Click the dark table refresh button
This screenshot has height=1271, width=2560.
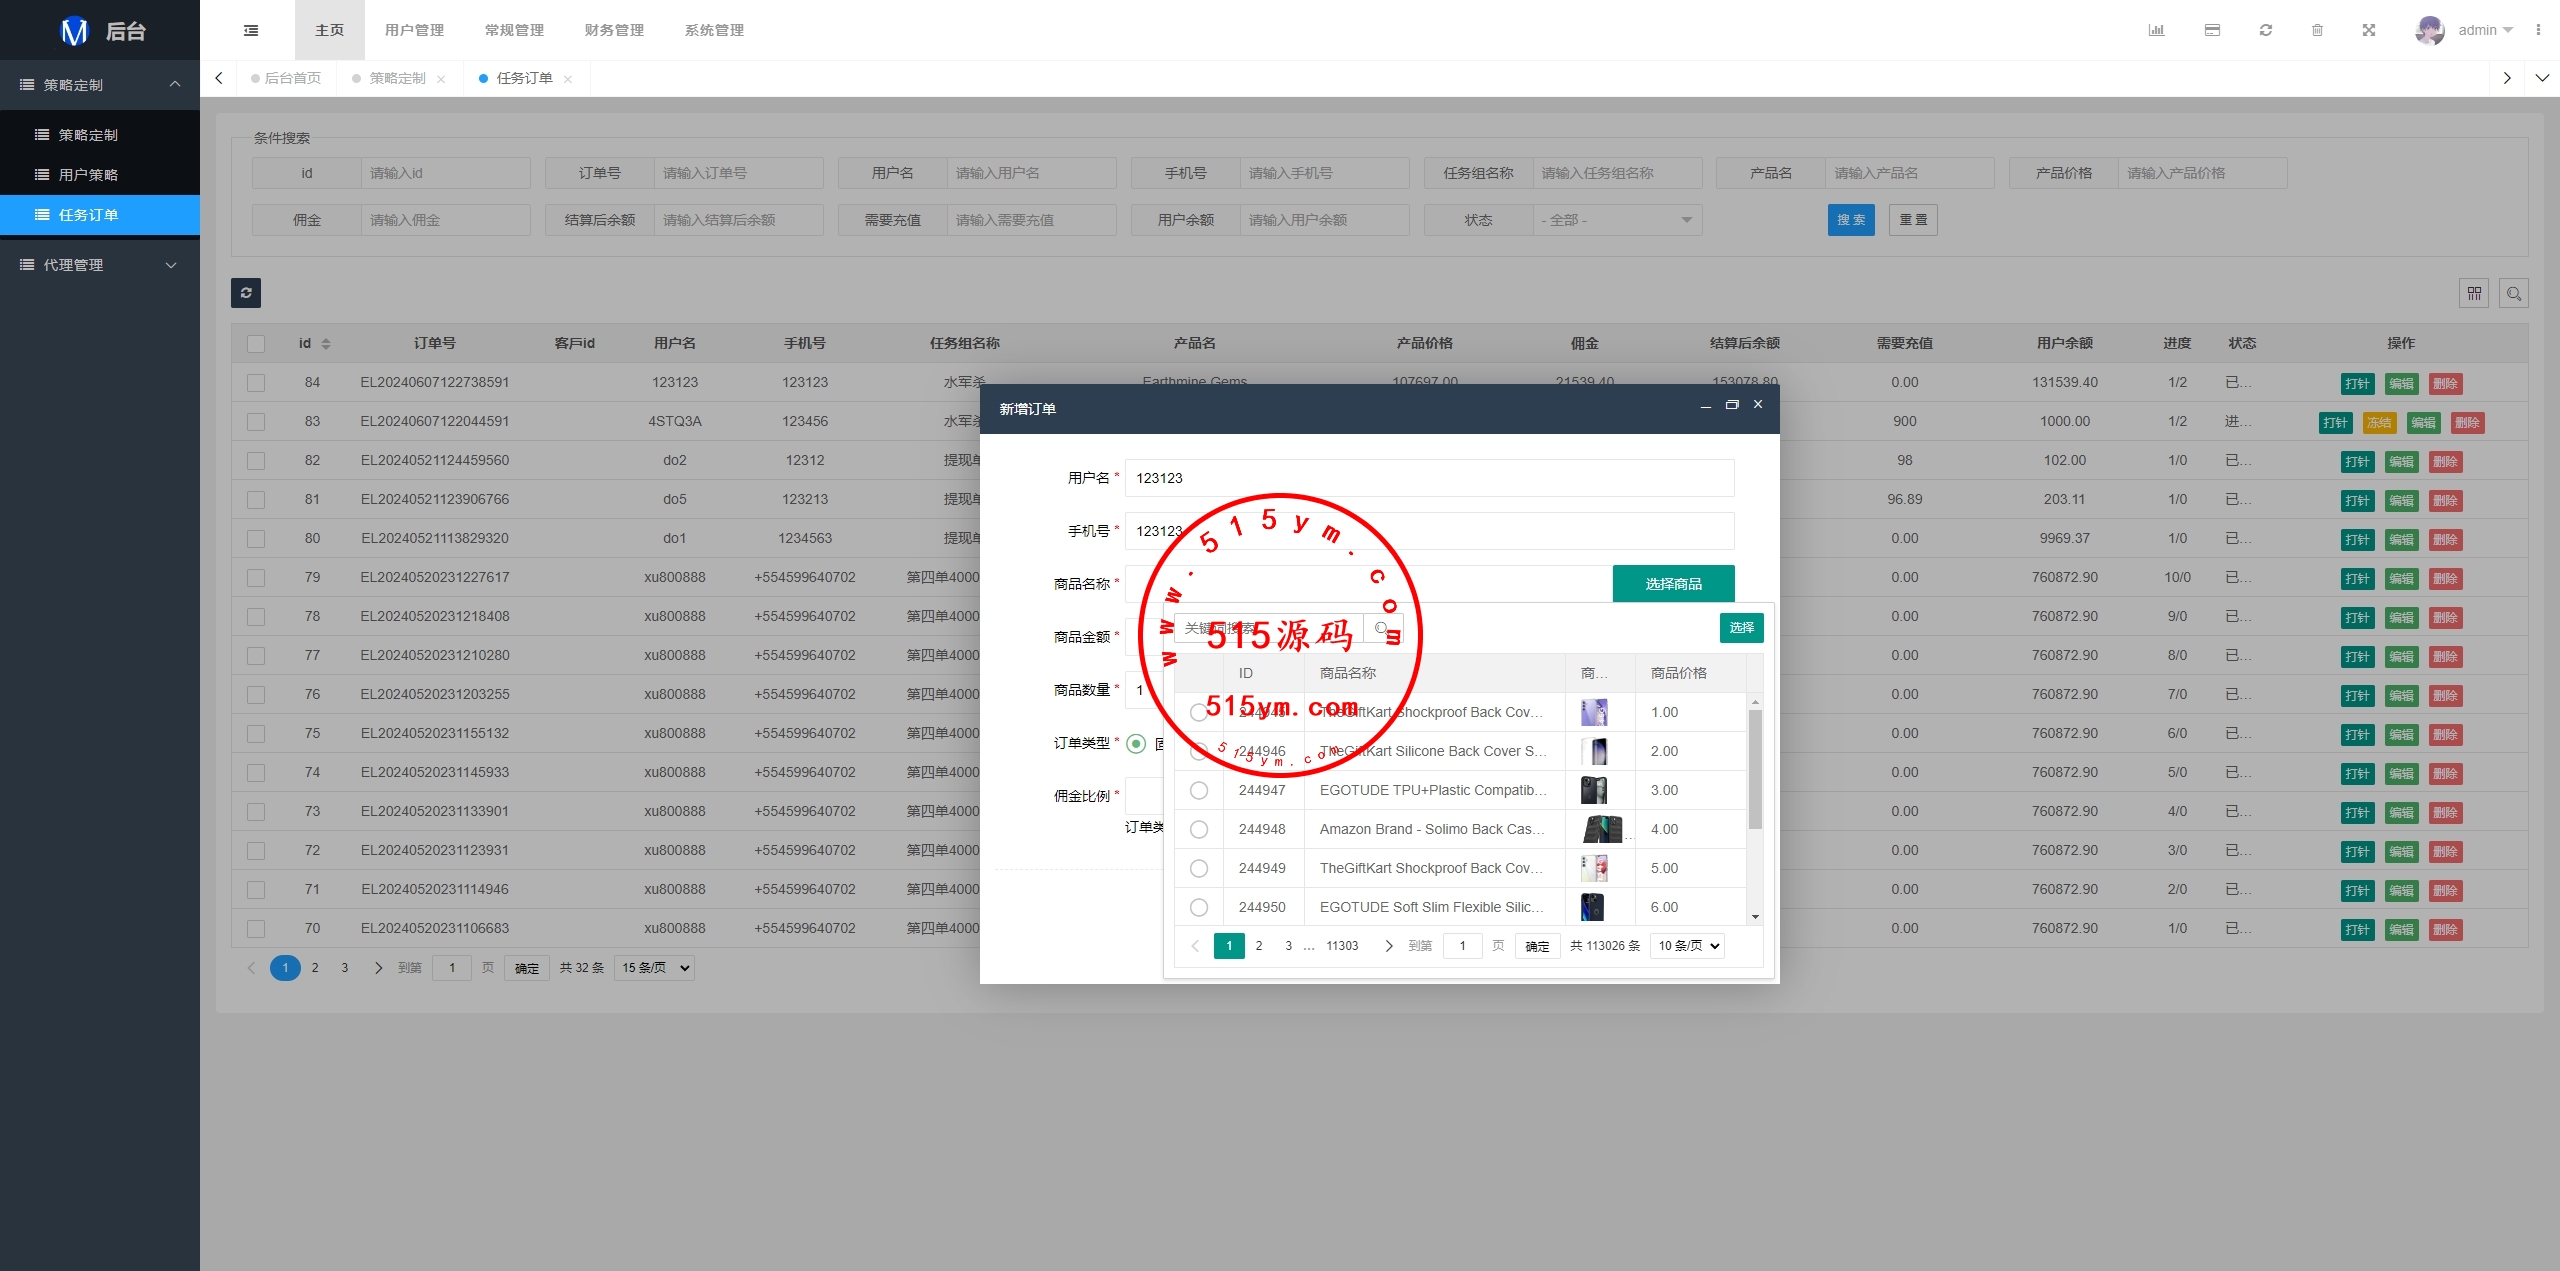[x=246, y=292]
